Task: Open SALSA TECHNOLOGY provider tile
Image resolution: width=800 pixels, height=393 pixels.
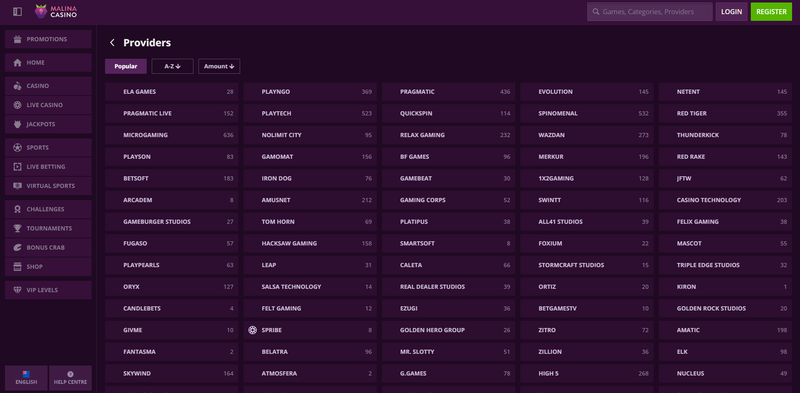Action: coord(310,287)
